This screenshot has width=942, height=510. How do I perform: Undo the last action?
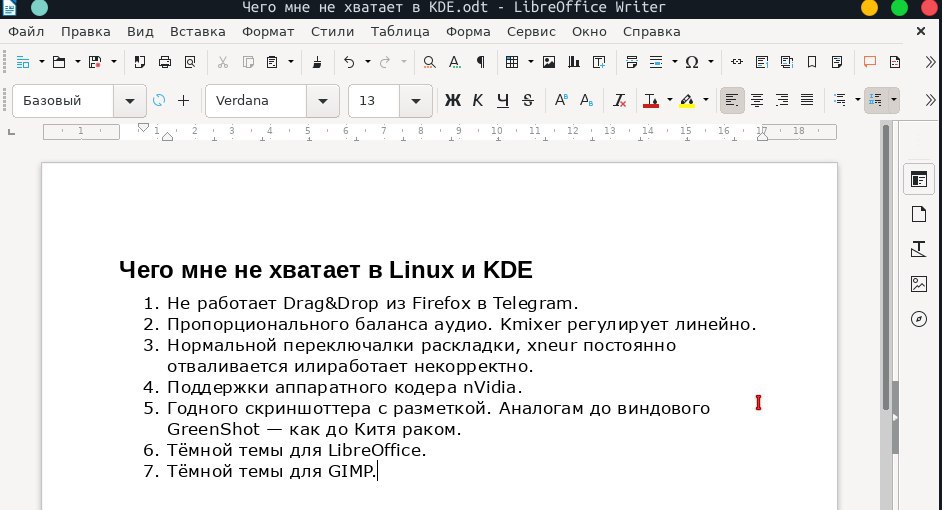(349, 62)
